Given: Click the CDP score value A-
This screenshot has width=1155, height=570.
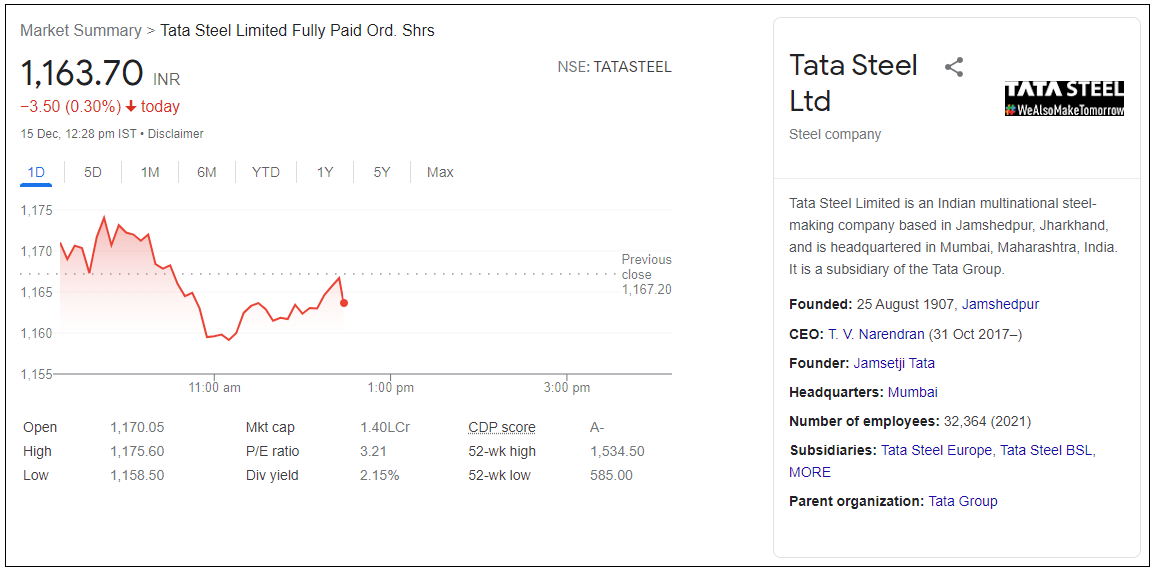Looking at the screenshot, I should point(597,427).
